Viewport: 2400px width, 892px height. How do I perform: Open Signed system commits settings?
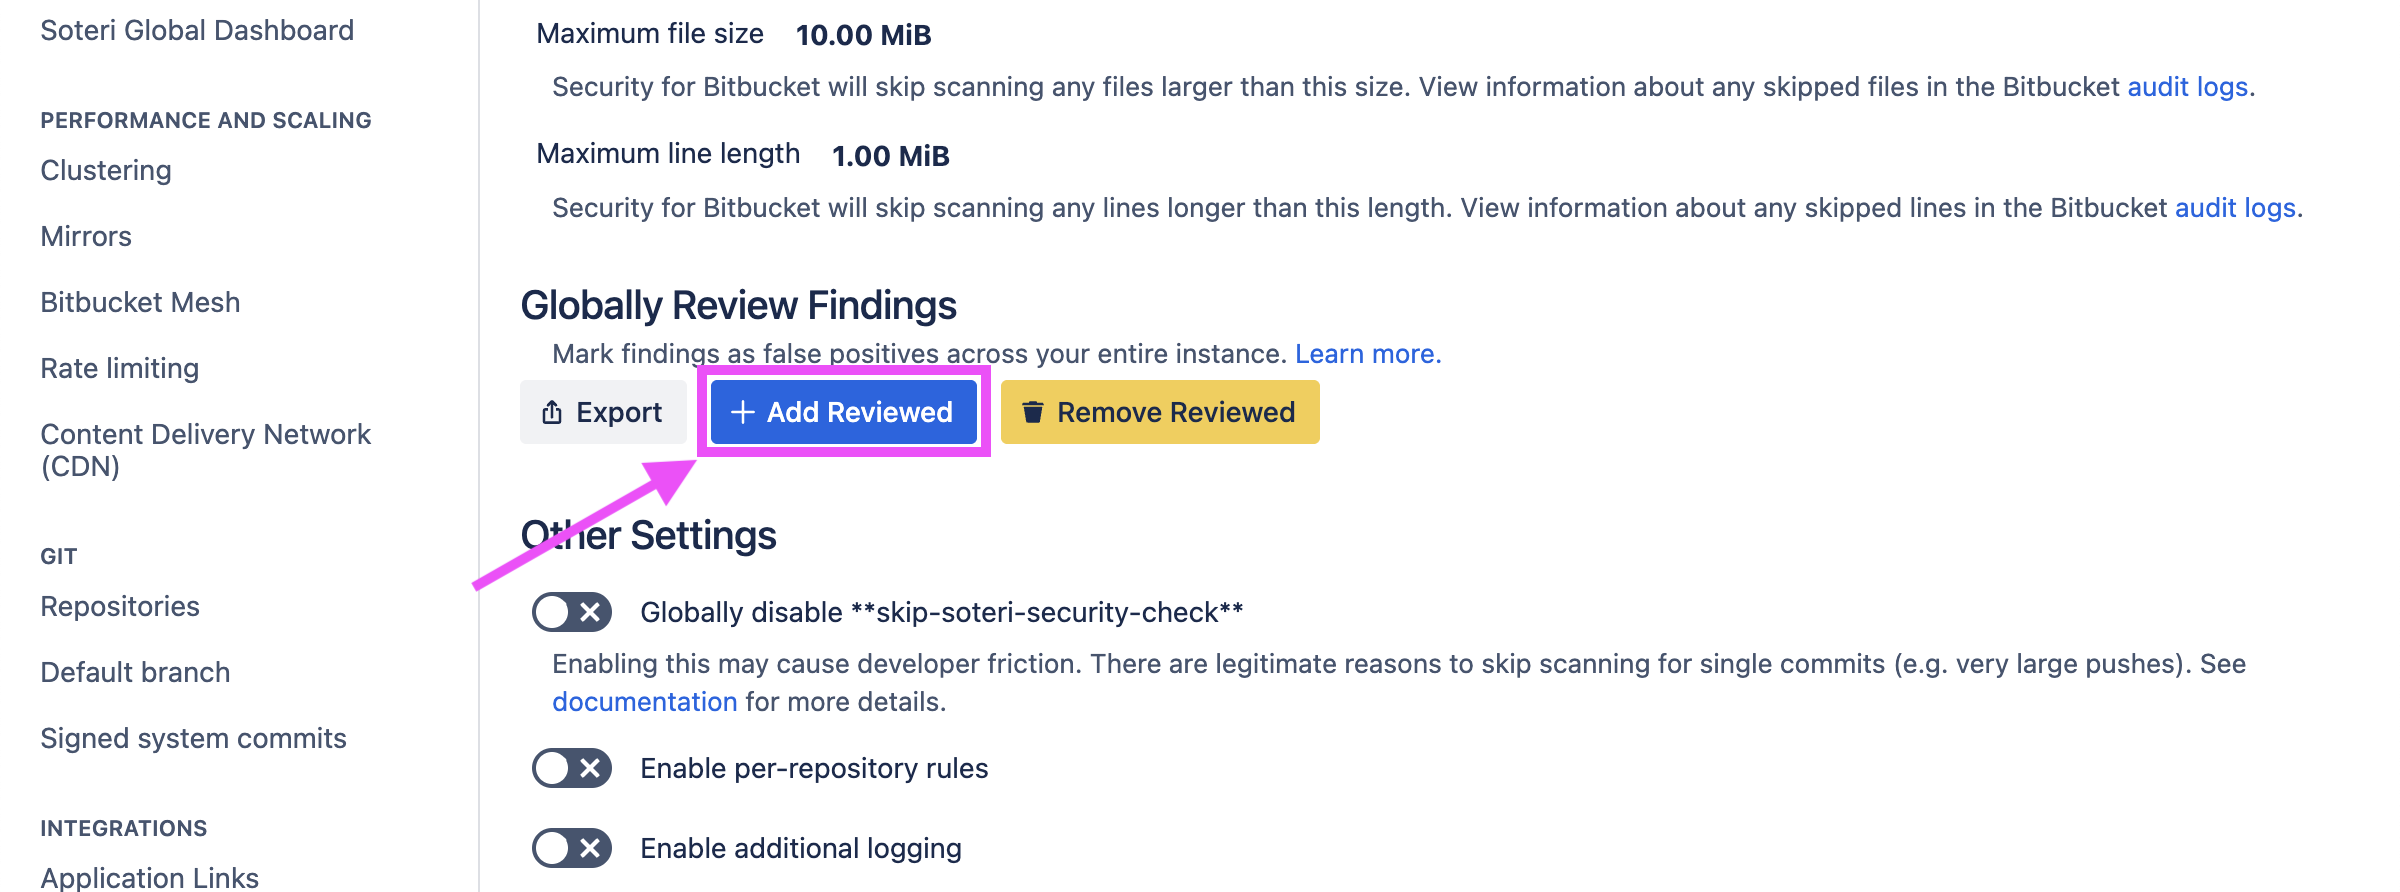click(193, 739)
